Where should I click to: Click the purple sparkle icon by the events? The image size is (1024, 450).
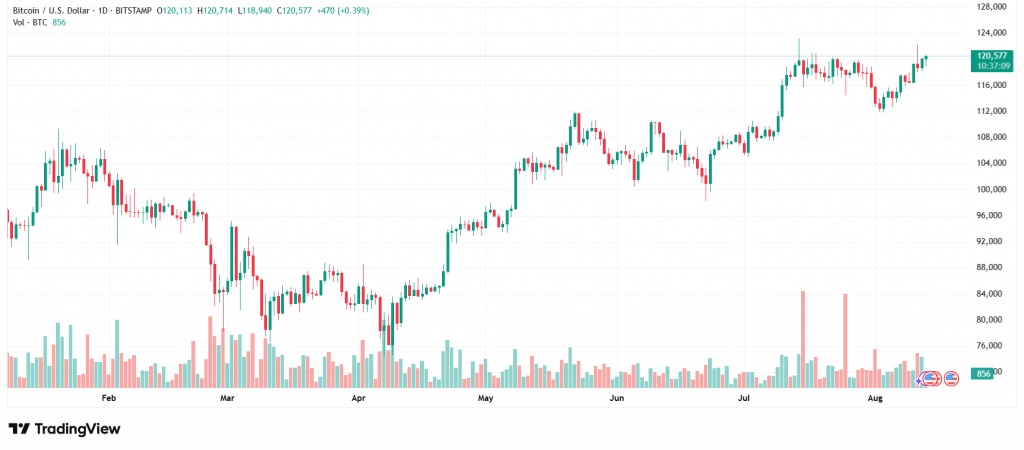coord(919,380)
